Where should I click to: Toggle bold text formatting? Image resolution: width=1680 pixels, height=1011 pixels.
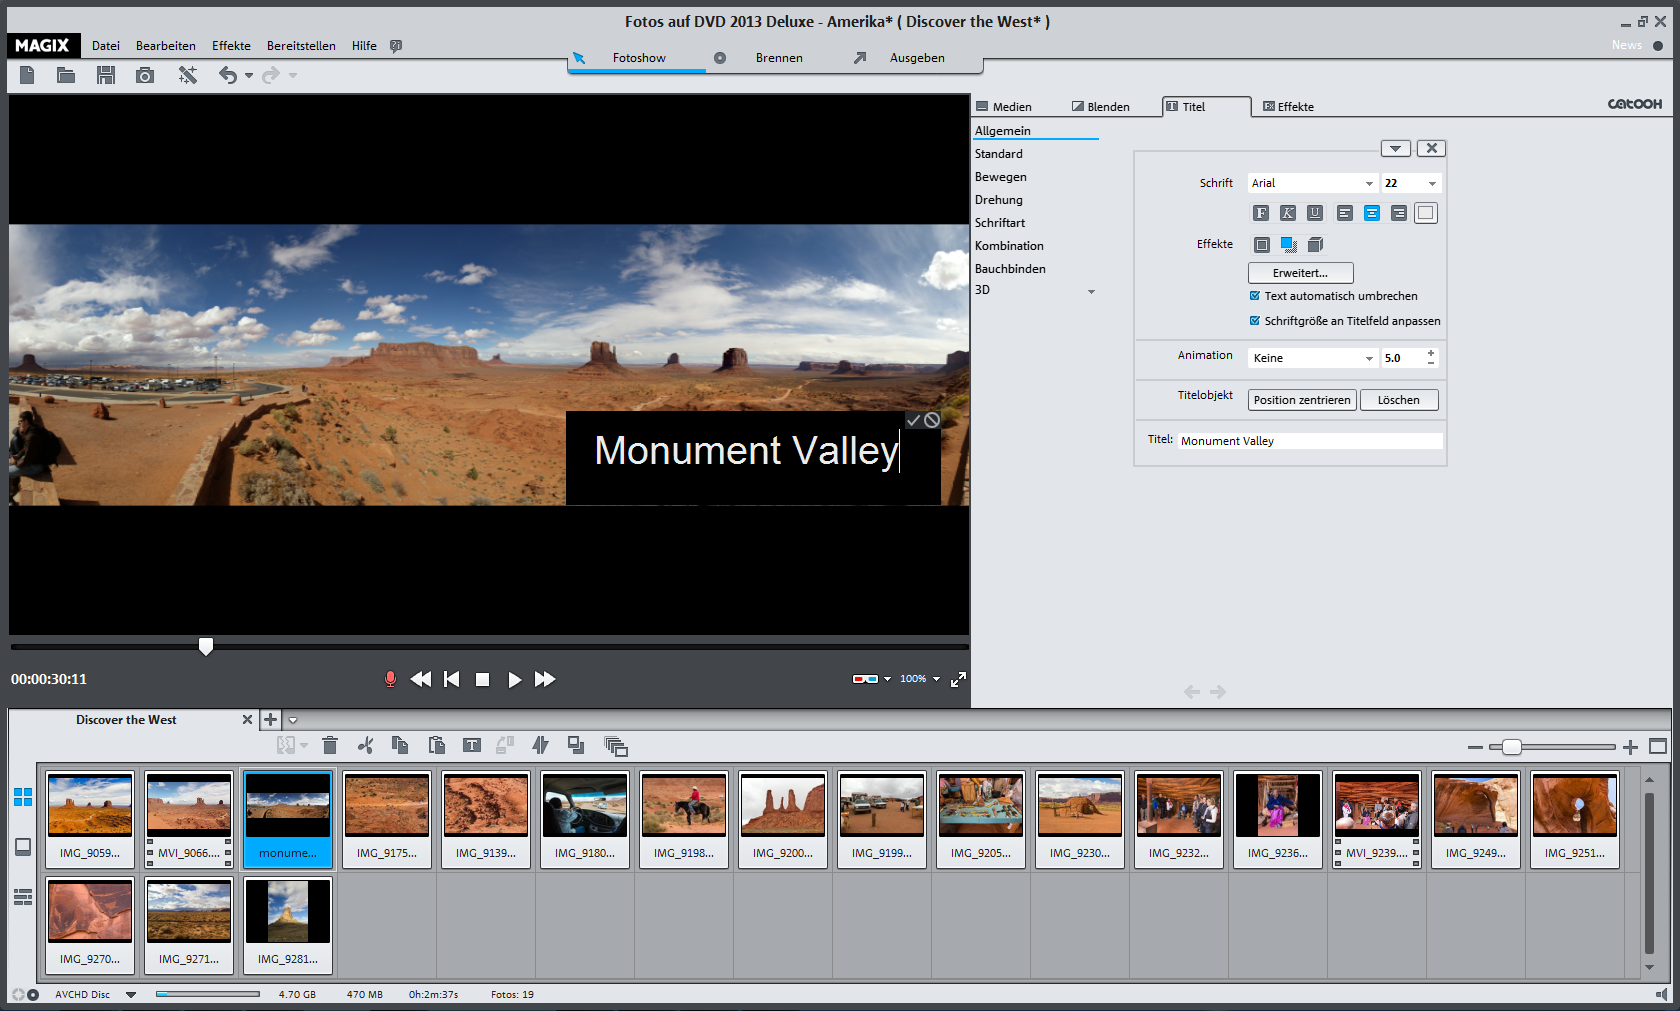click(x=1261, y=213)
